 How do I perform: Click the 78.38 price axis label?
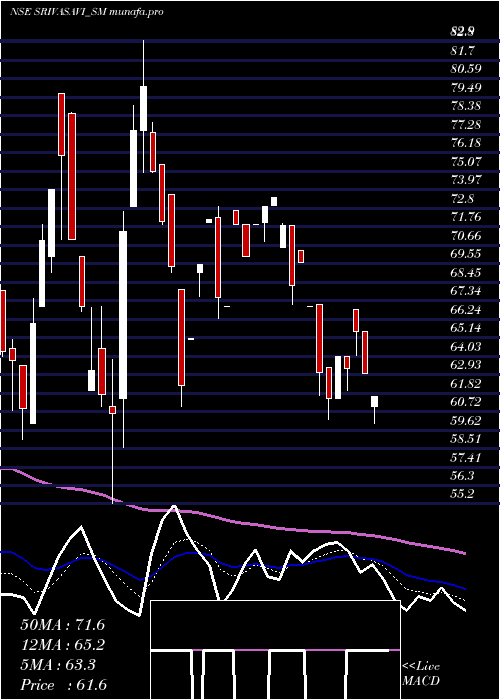pos(466,106)
